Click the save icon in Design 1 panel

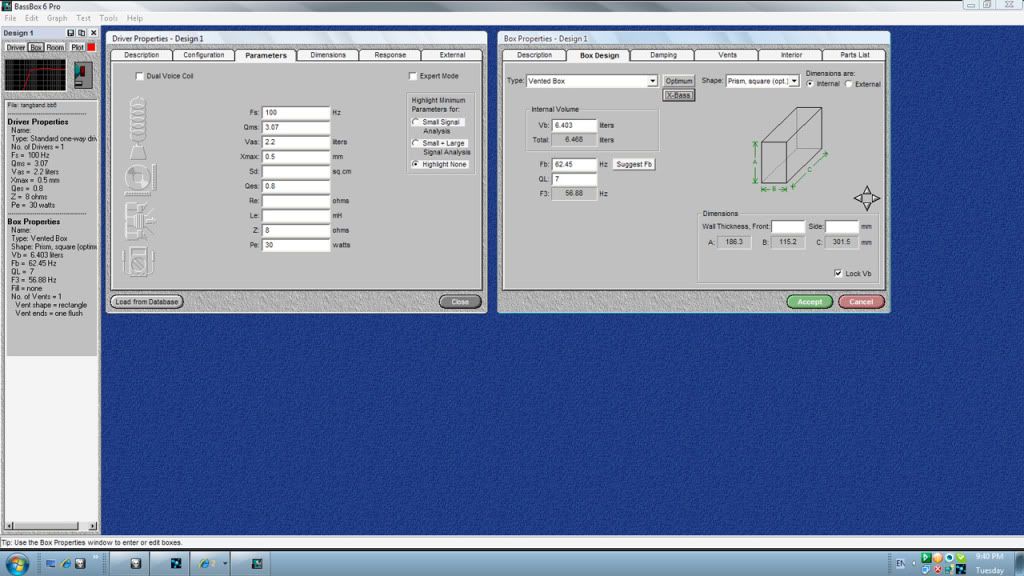pos(71,33)
